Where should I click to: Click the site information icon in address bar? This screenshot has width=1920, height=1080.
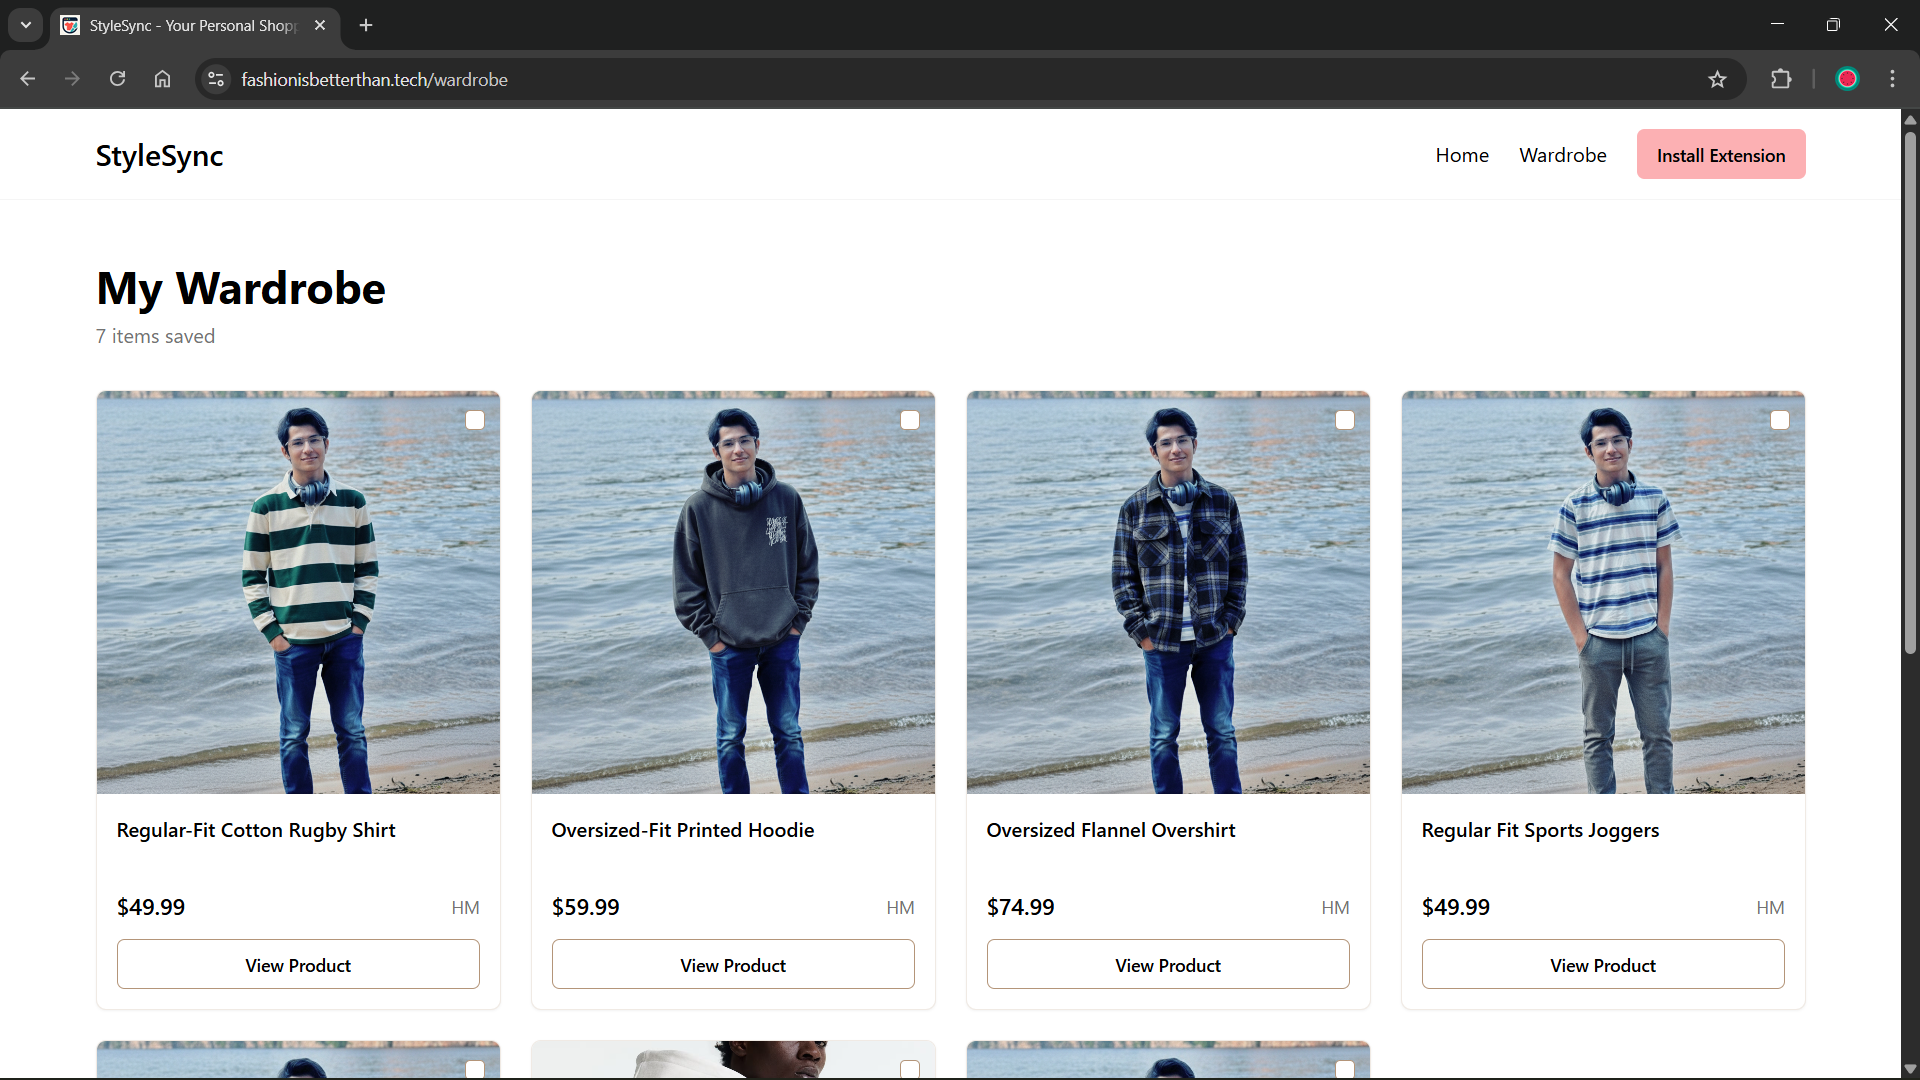click(x=215, y=79)
